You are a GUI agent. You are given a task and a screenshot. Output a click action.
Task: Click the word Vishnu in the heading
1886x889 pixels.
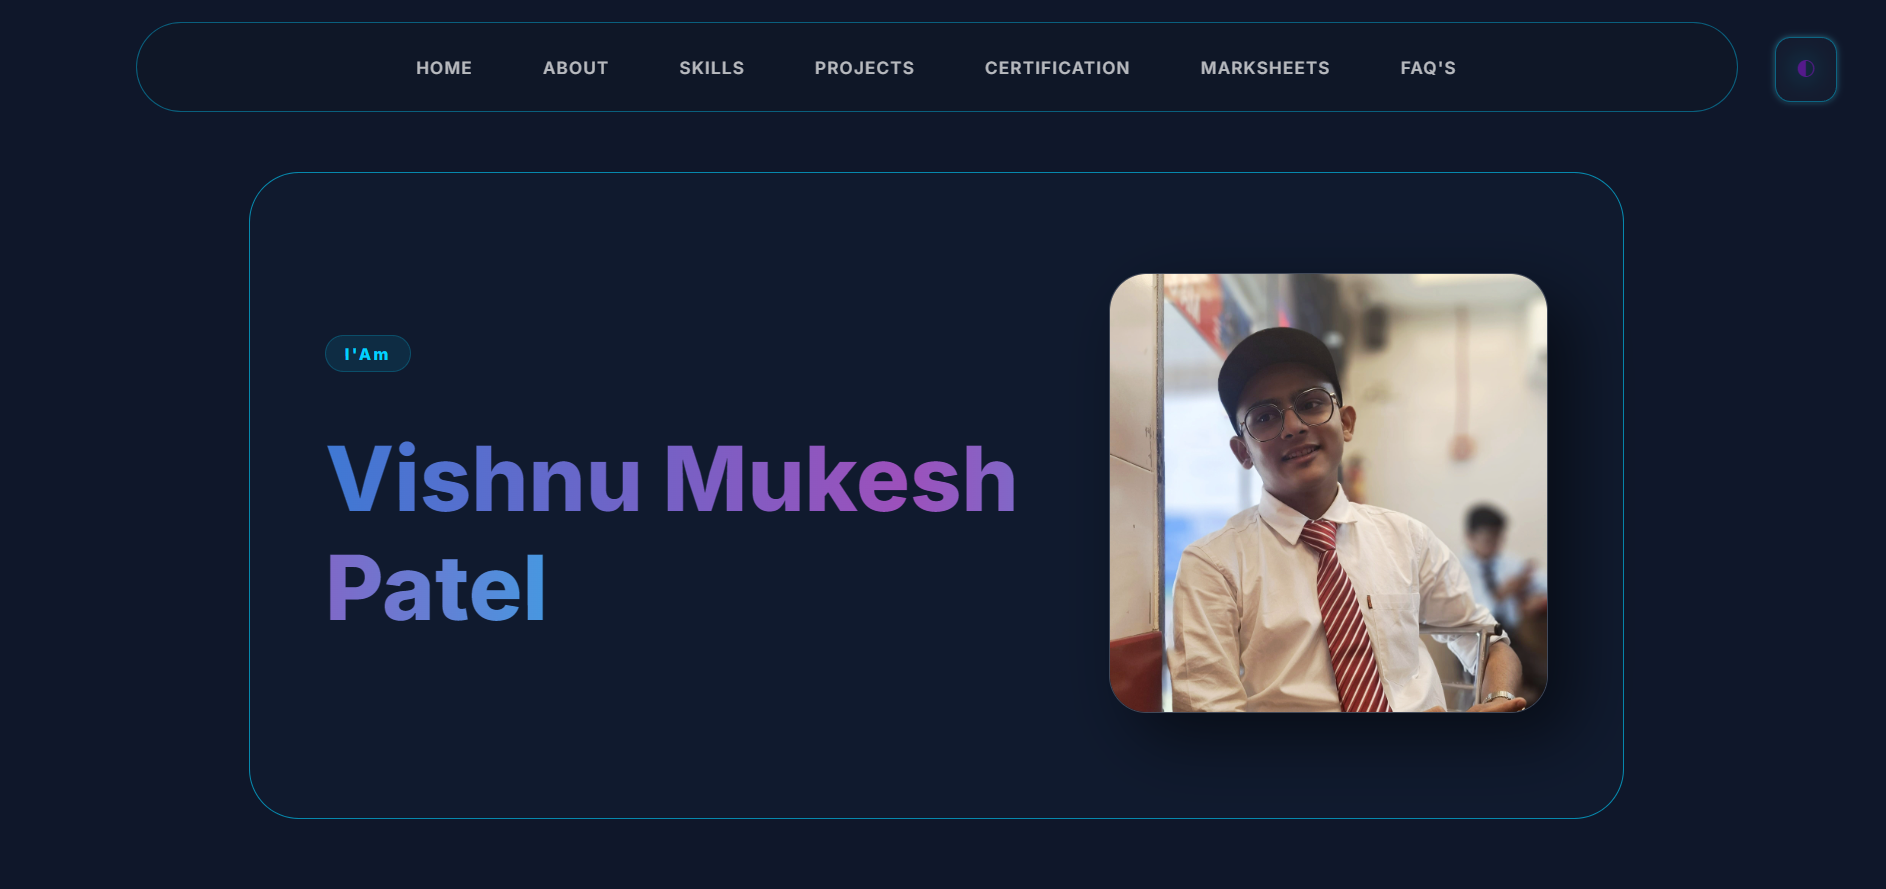coord(484,480)
